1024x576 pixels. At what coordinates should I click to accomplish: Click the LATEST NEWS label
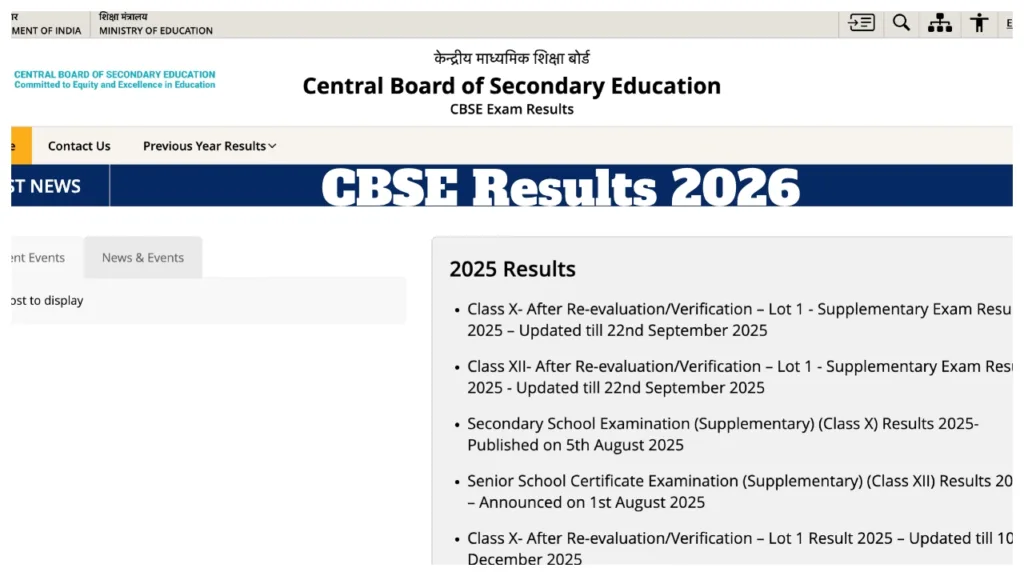click(40, 185)
